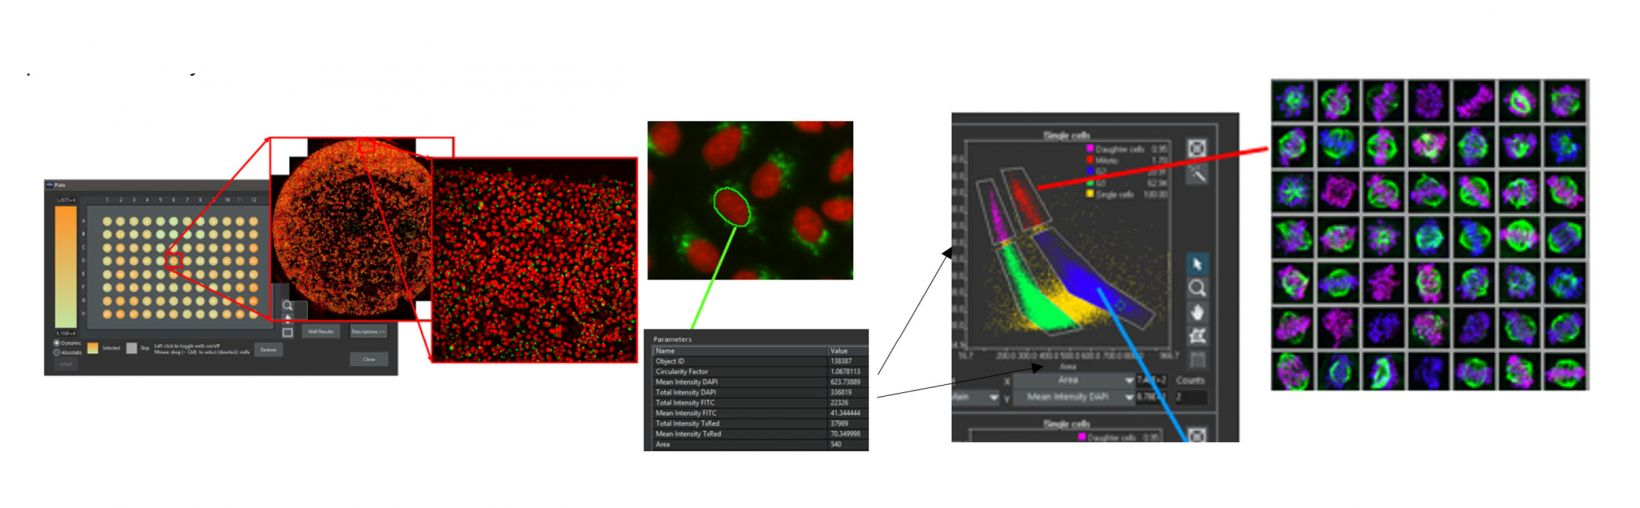Click the orange-green intensity color scale bar
This screenshot has height=508, width=1640.
point(65,260)
